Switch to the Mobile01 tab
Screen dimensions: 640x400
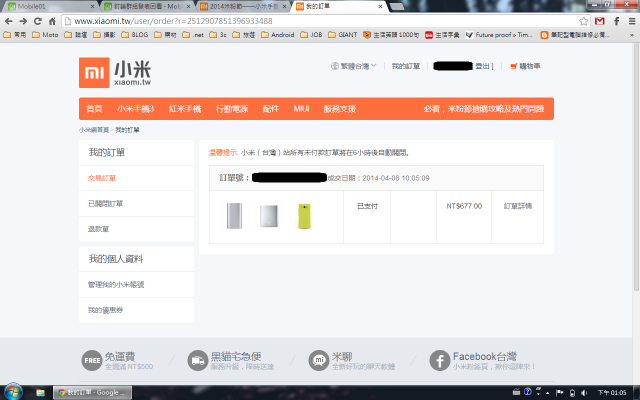49,7
